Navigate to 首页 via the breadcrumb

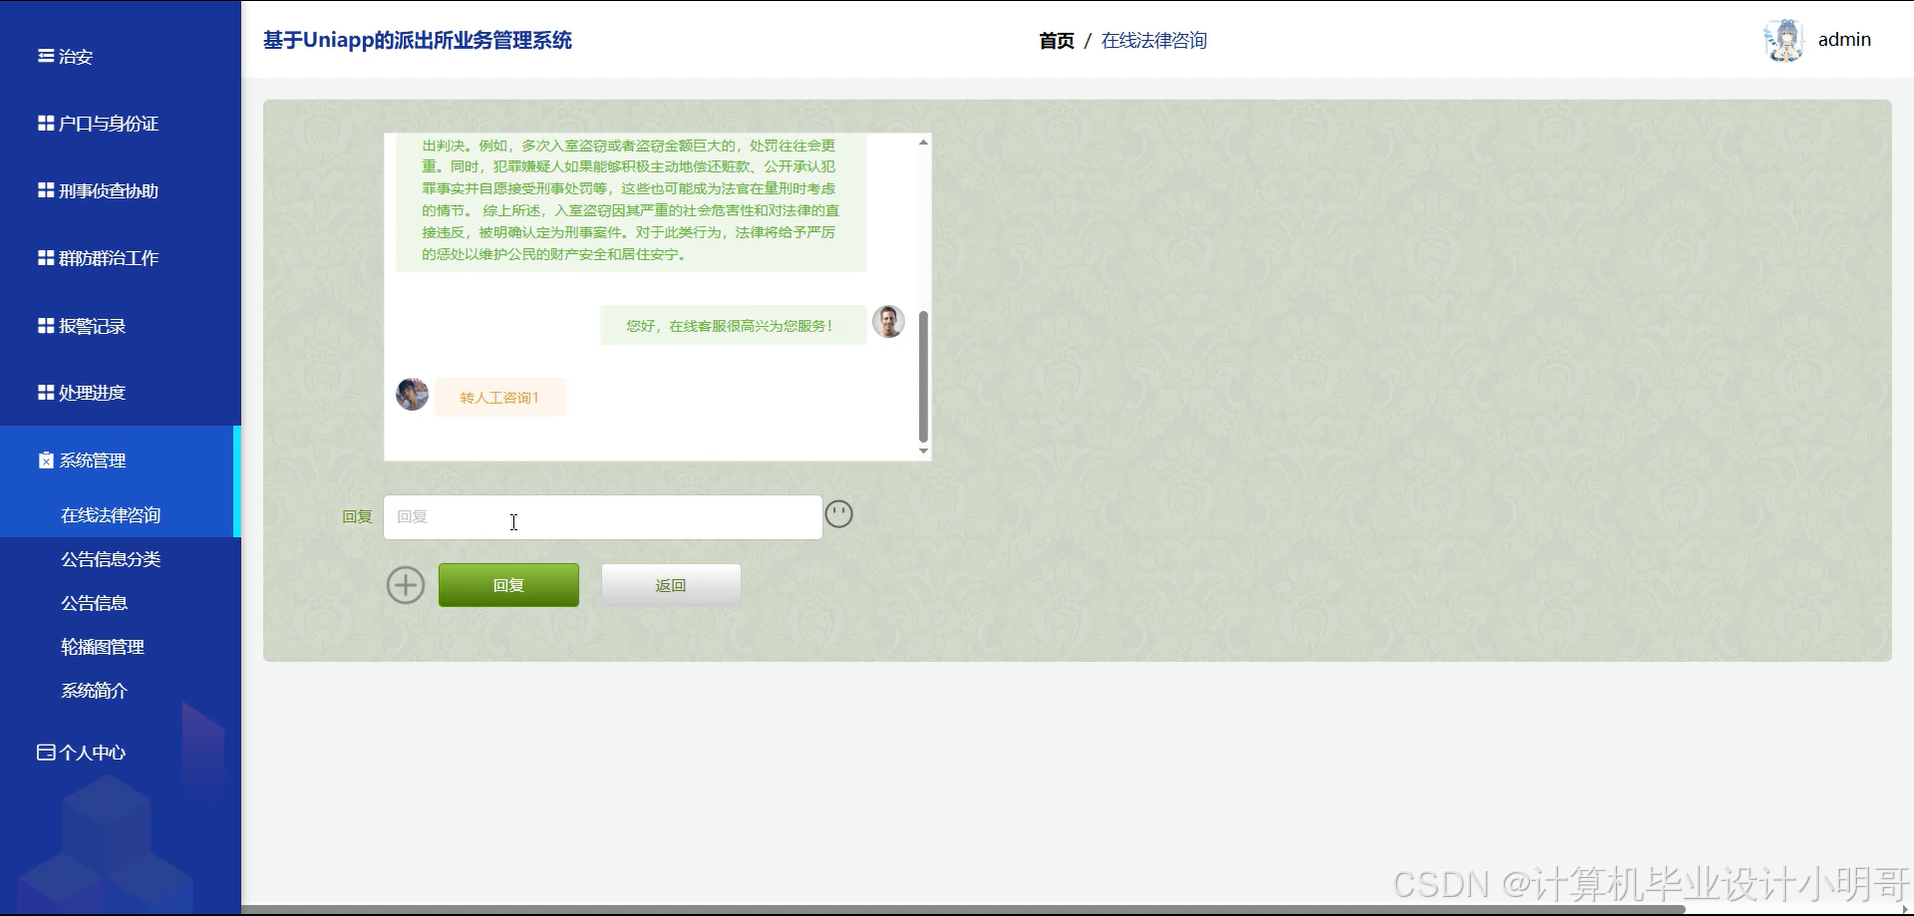1056,40
